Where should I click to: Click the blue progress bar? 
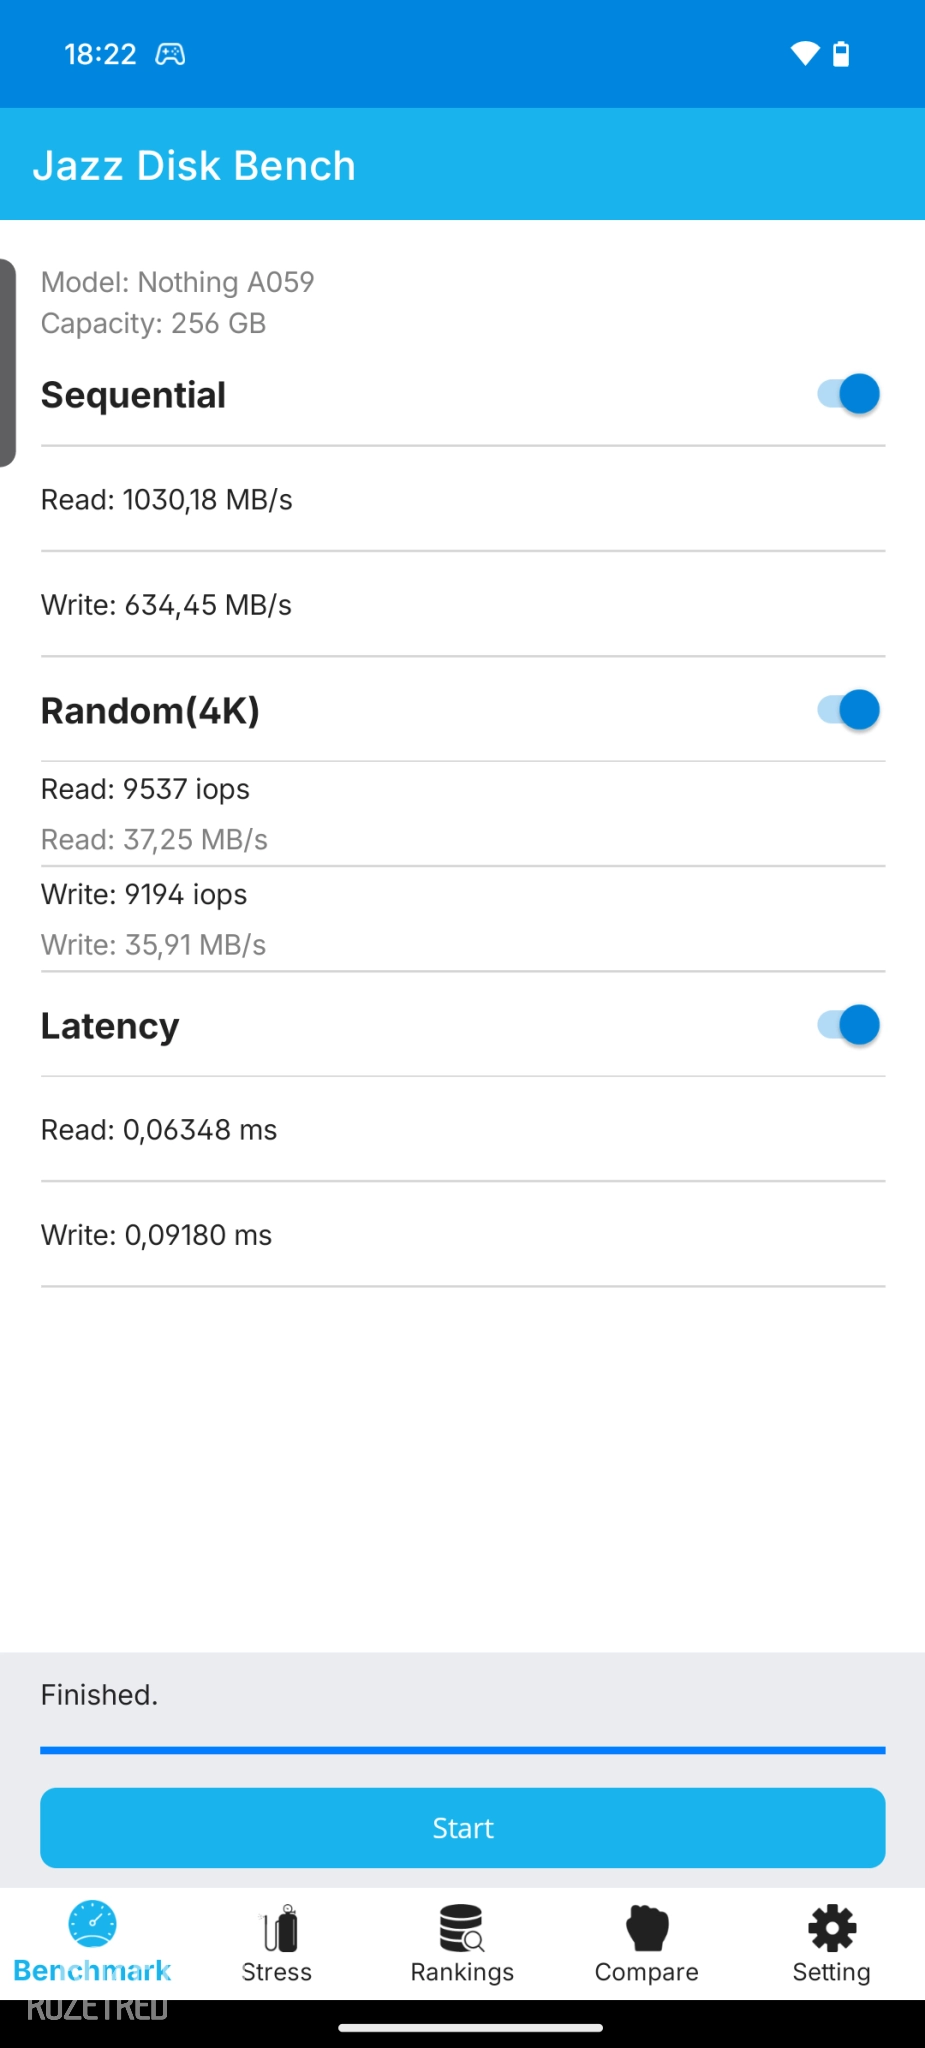click(462, 1750)
